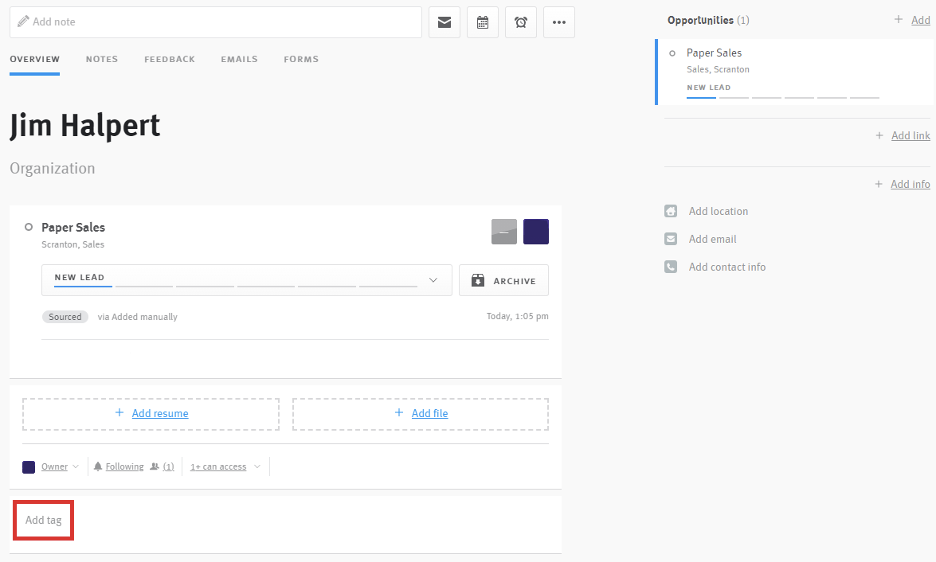Click the 1+ can access link
The image size is (936, 562).
[x=218, y=466]
